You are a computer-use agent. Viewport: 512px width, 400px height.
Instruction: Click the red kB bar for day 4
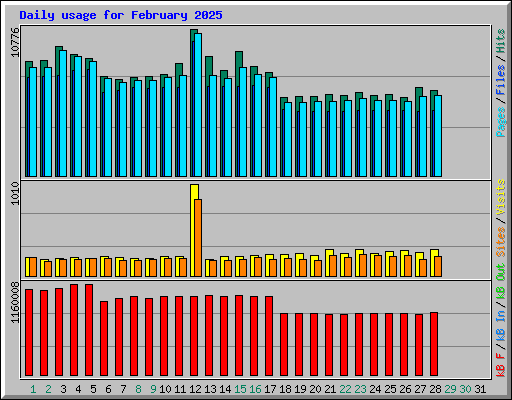[74, 330]
